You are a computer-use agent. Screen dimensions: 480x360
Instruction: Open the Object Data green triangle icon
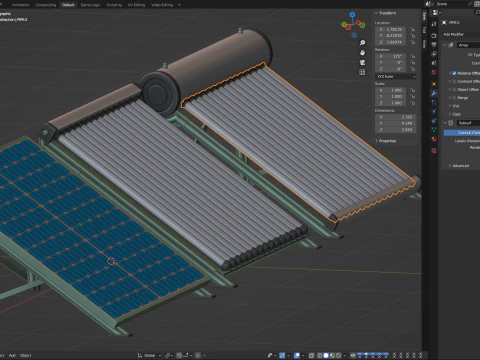click(x=434, y=130)
